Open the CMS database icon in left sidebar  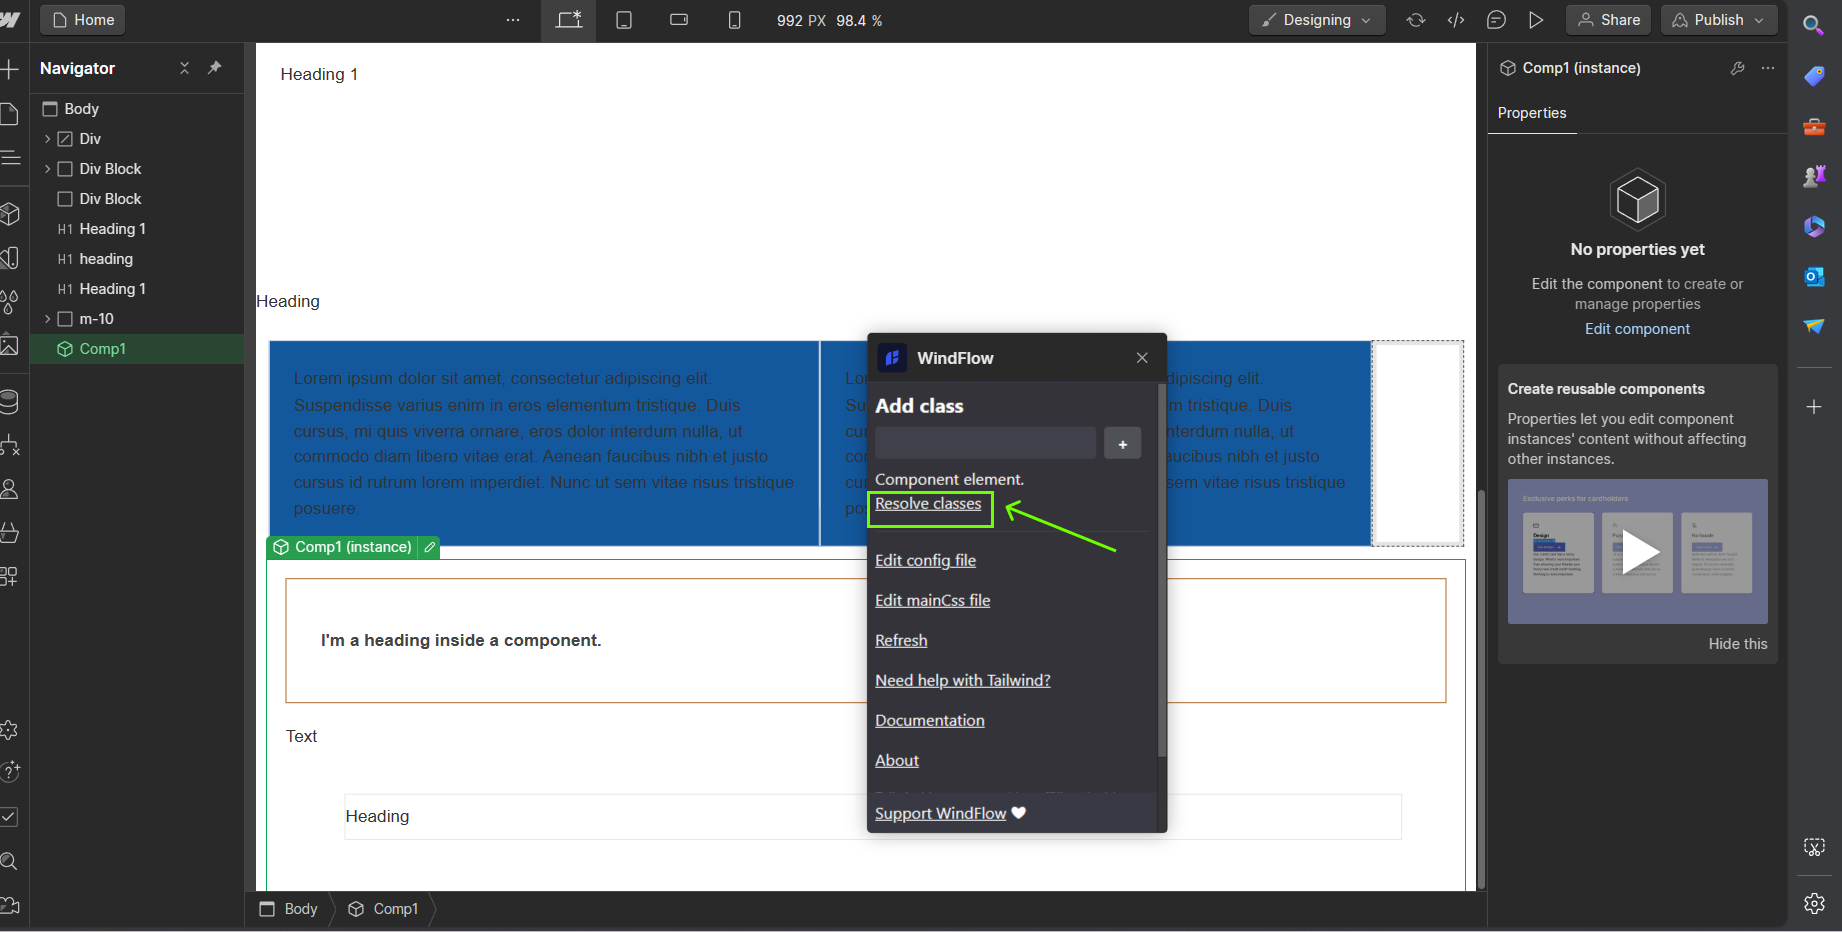click(x=10, y=402)
